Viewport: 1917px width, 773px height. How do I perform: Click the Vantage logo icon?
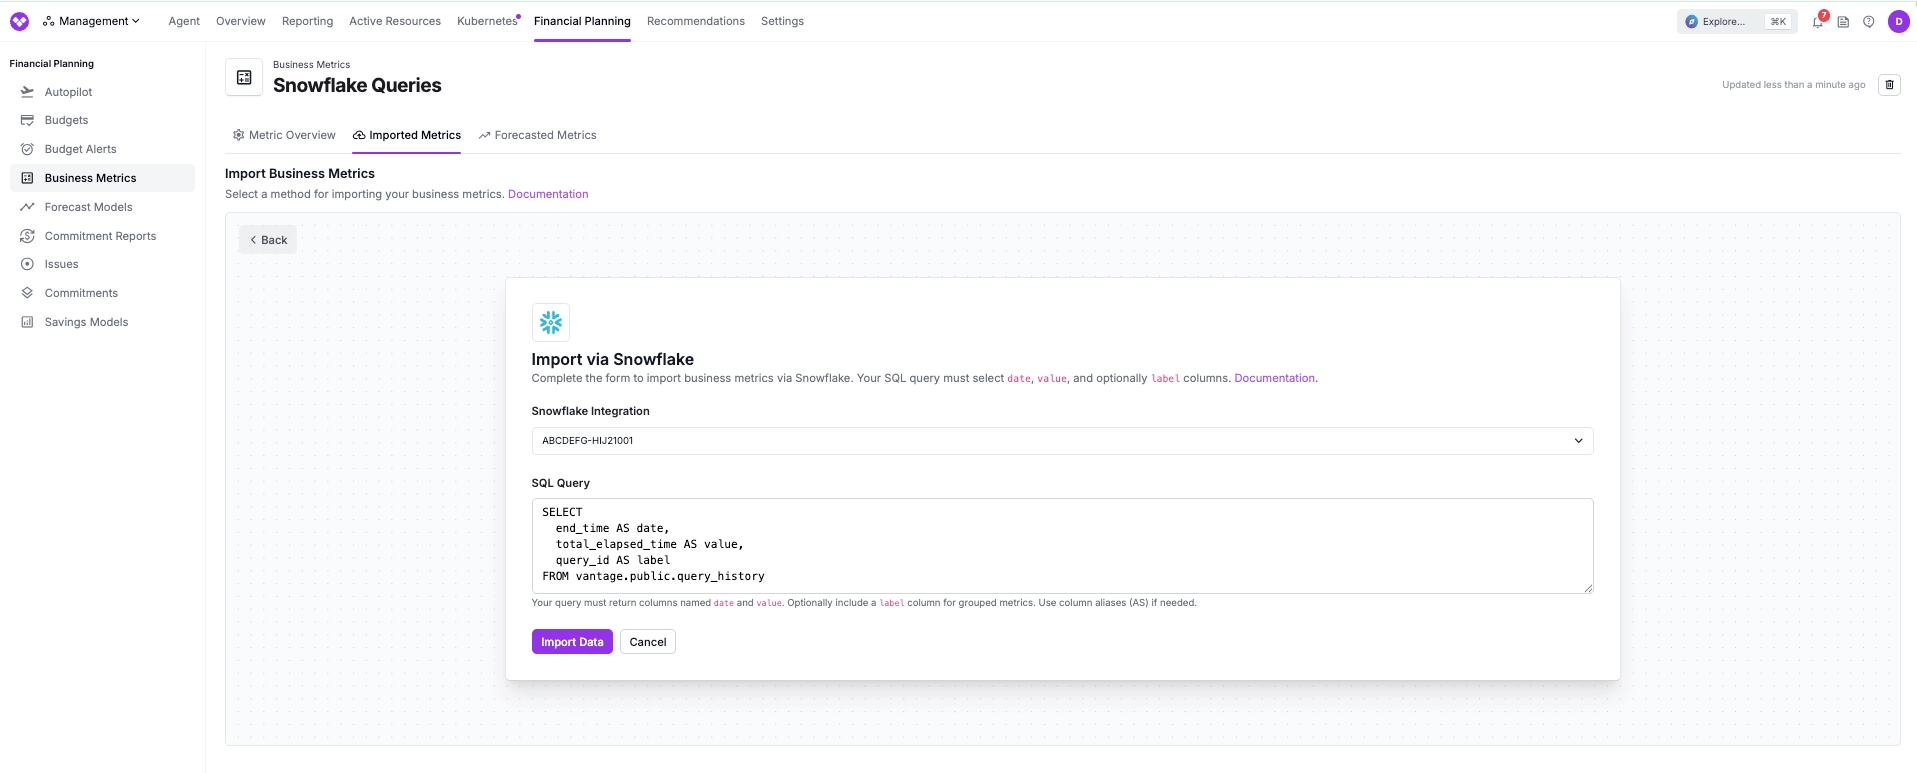tap(19, 21)
